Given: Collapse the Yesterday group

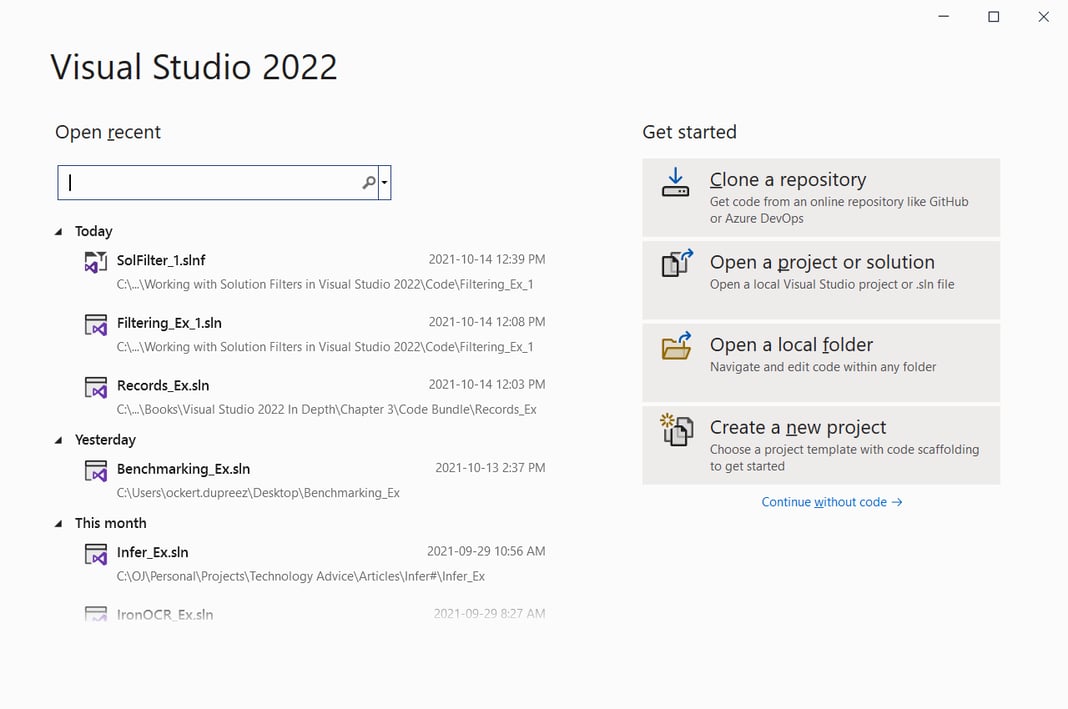Looking at the screenshot, I should pos(59,439).
